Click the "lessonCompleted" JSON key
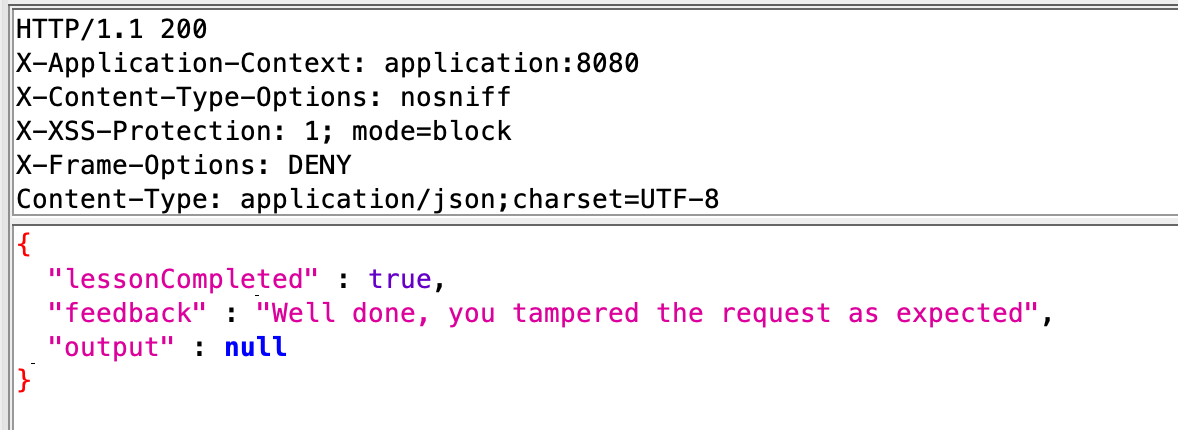Screen dimensions: 1178x430 point(183,280)
